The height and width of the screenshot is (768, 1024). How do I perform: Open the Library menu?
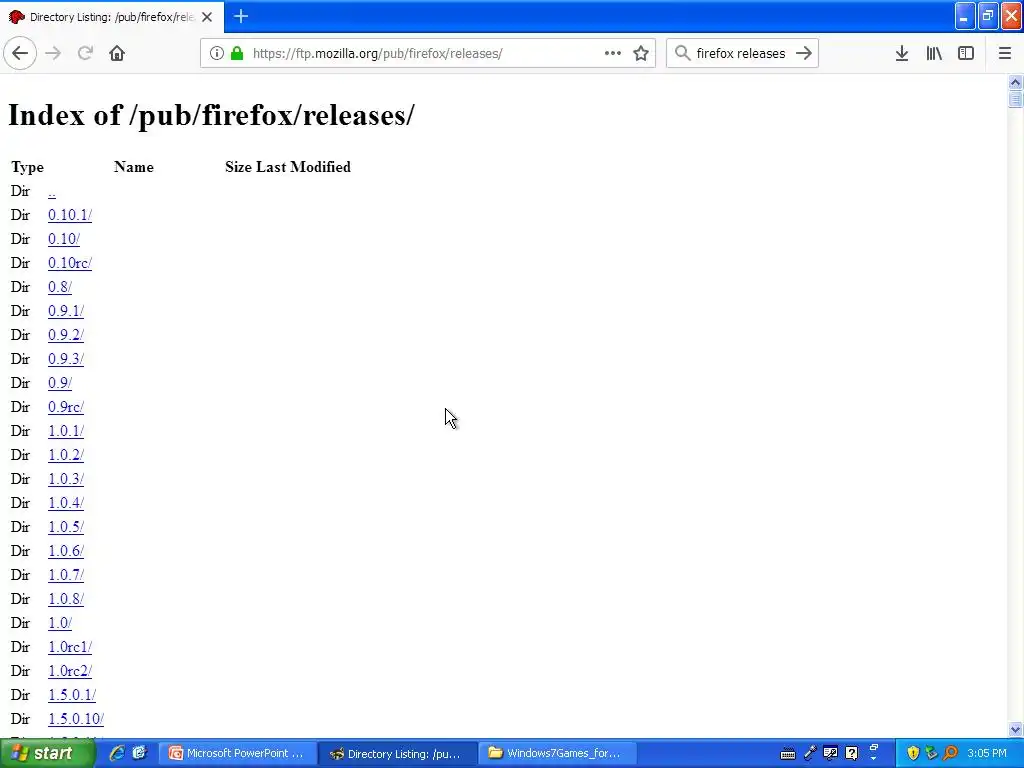(x=934, y=53)
